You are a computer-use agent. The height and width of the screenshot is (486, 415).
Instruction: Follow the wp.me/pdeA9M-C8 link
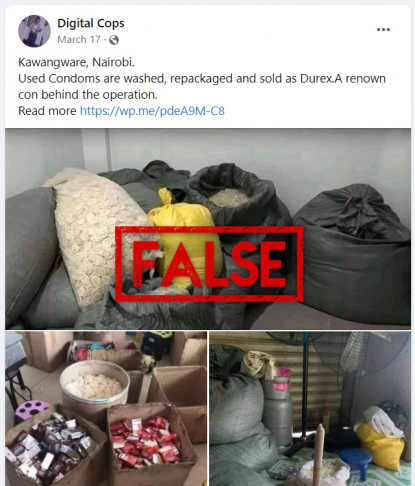pyautogui.click(x=152, y=111)
